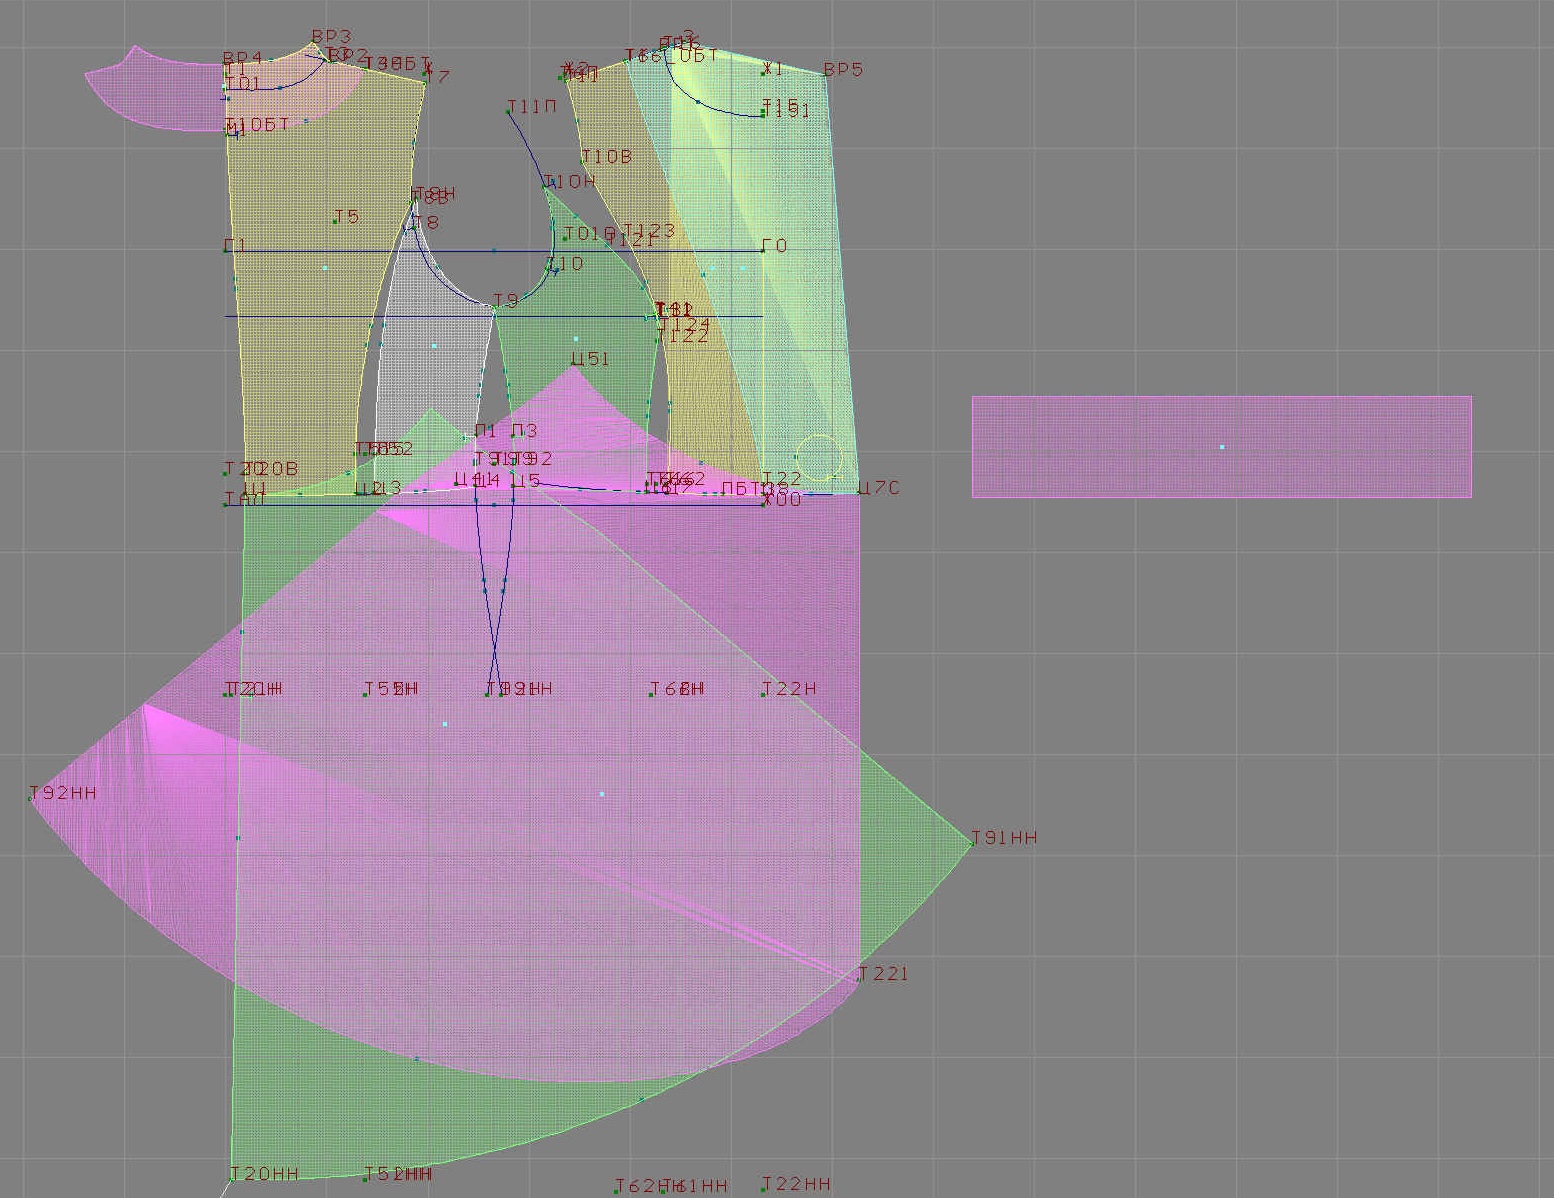1554x1198 pixels.
Task: Click the Т9 armhole bottom point
Action: point(494,305)
